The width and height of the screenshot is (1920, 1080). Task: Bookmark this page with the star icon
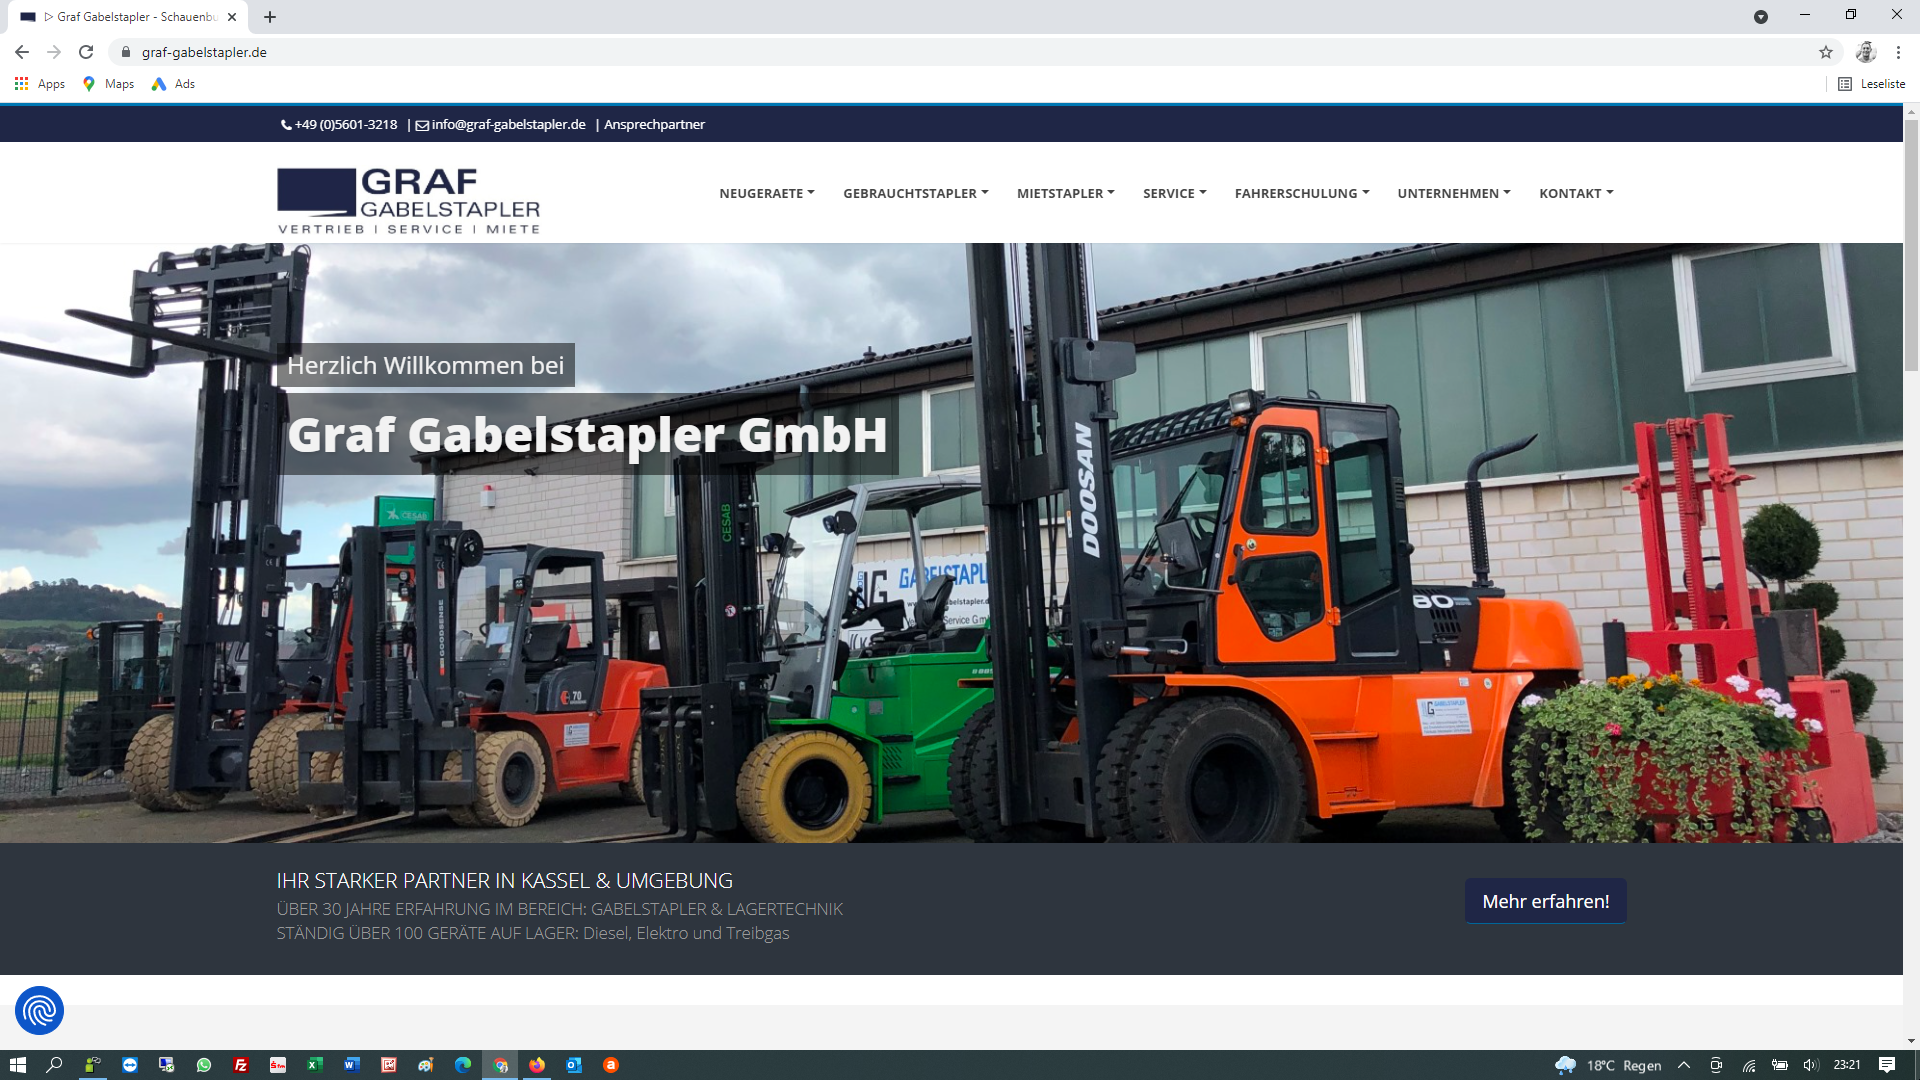tap(1826, 52)
